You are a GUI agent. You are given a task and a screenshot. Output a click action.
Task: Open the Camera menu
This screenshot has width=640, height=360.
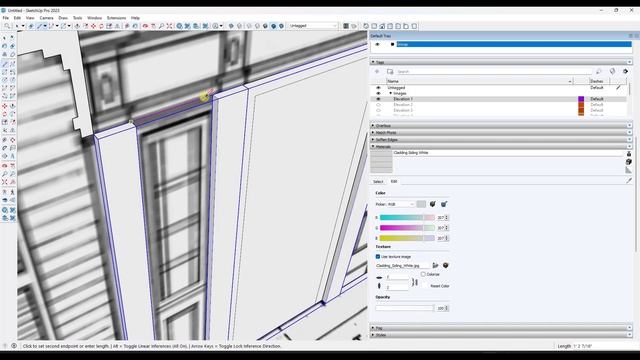click(x=46, y=18)
